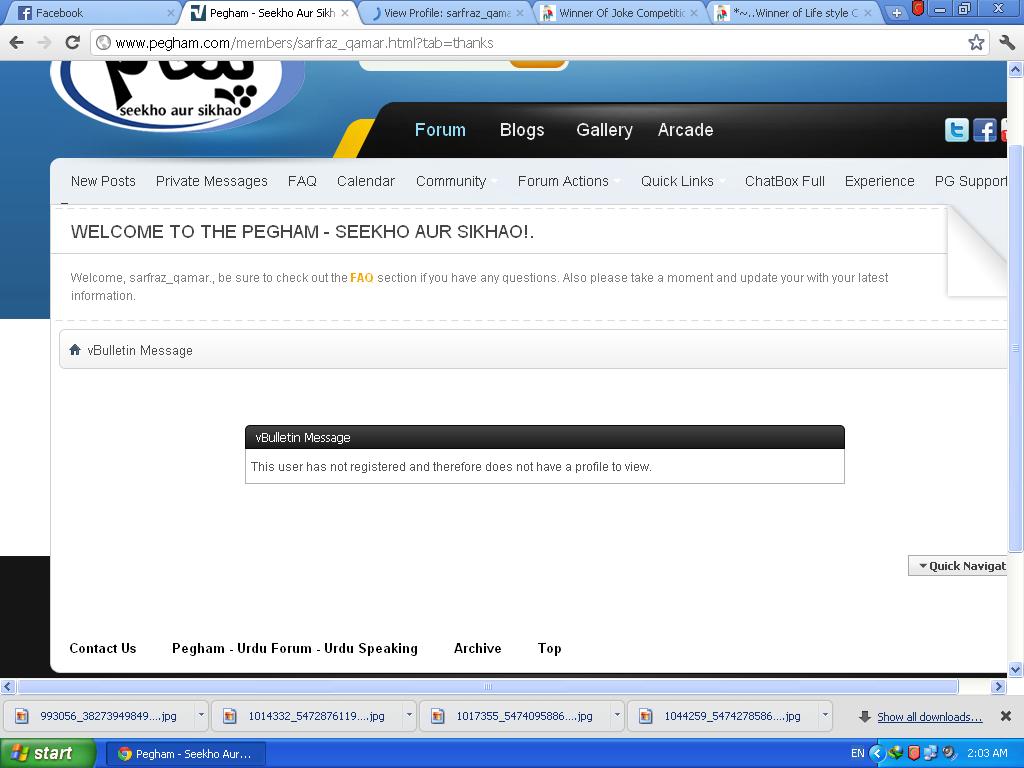
Task: Open a new browser tab
Action: coord(896,13)
